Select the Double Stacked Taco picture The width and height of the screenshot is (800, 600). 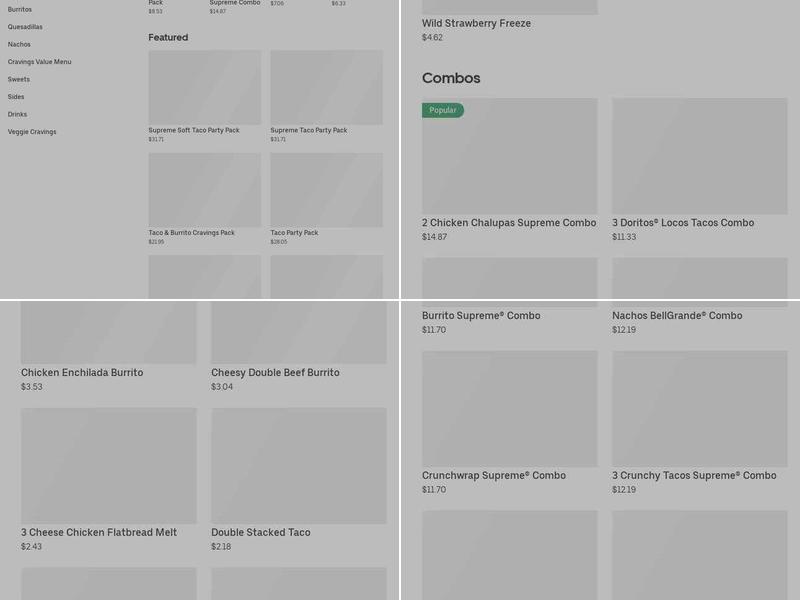pos(298,465)
